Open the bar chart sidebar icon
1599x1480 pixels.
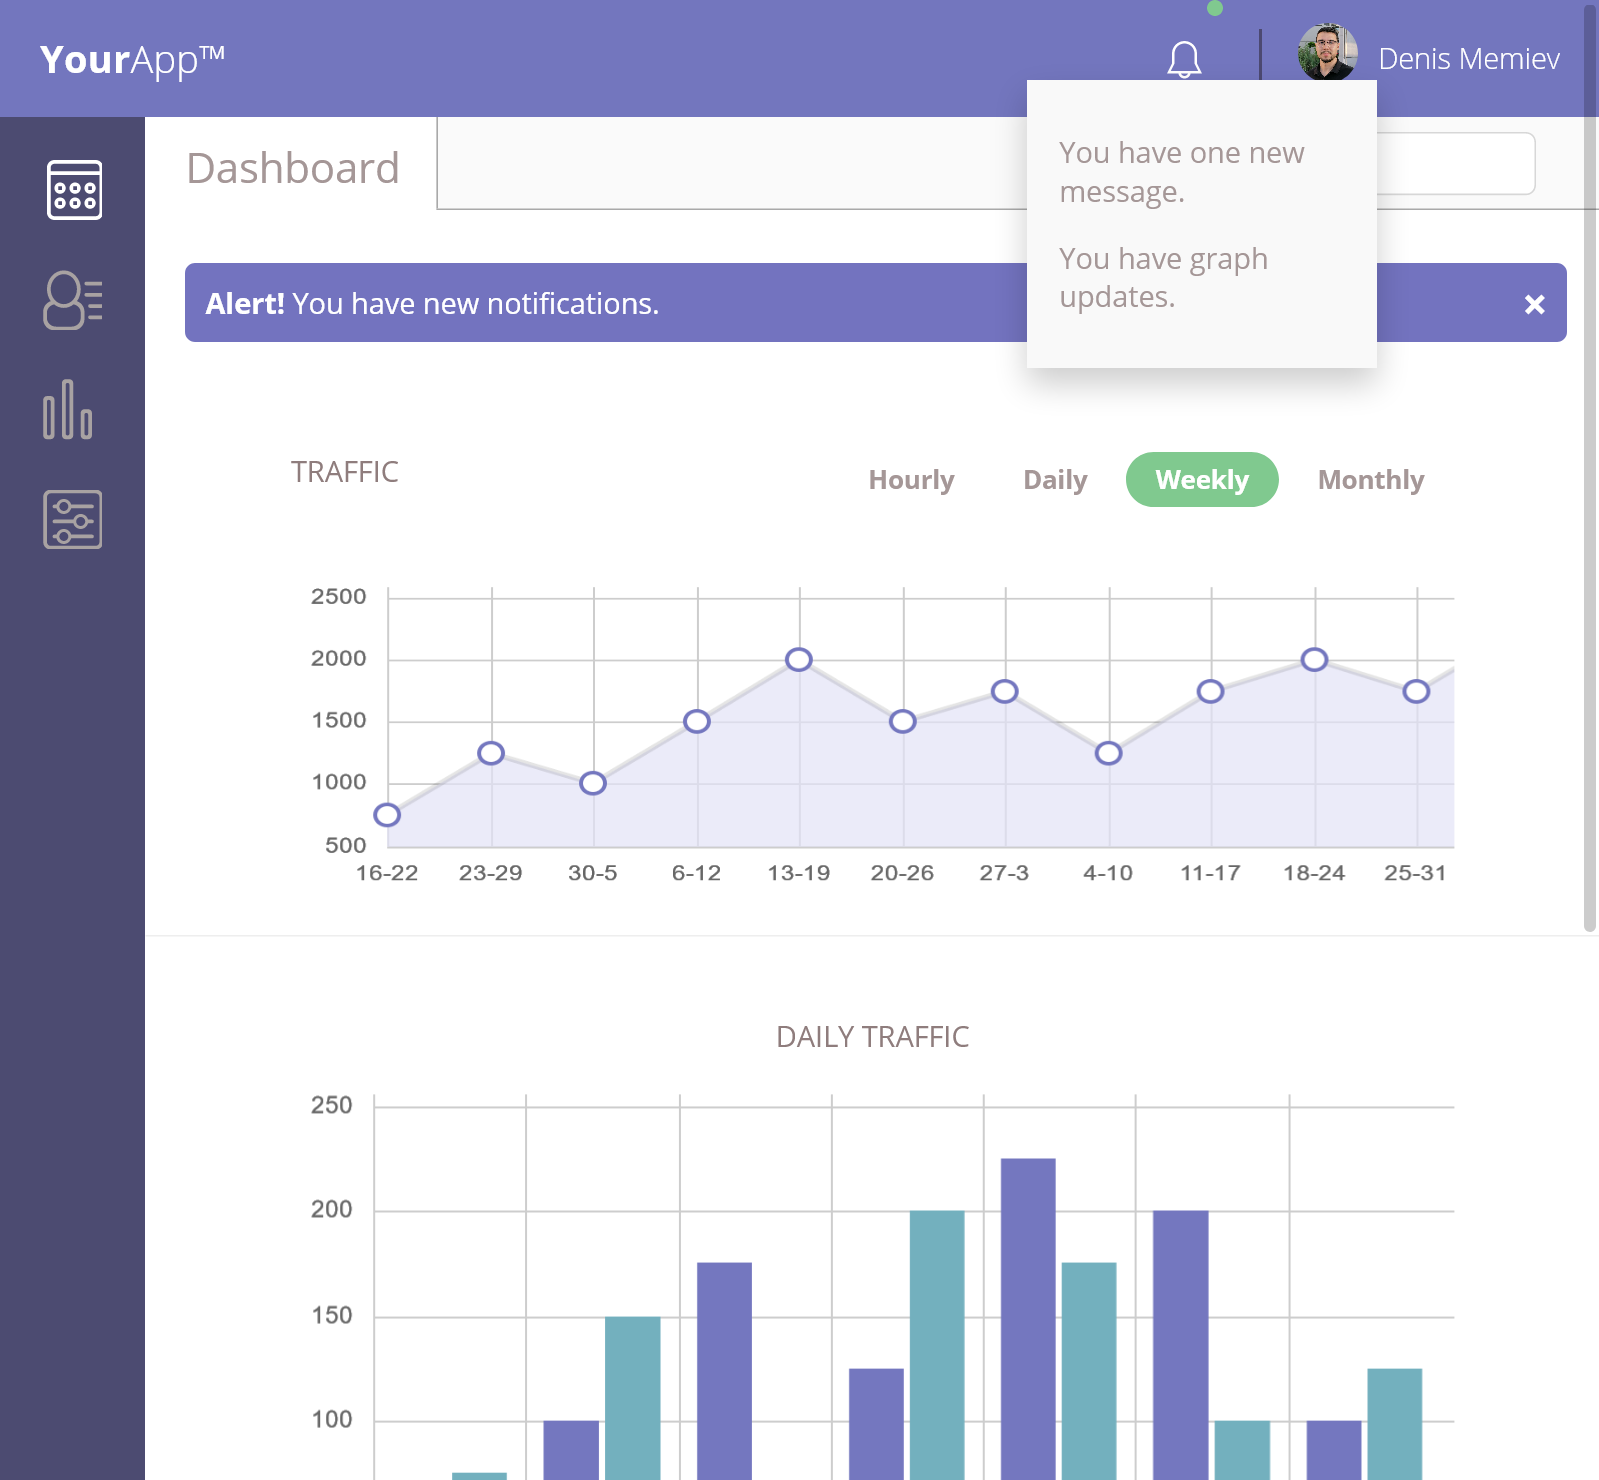68,409
